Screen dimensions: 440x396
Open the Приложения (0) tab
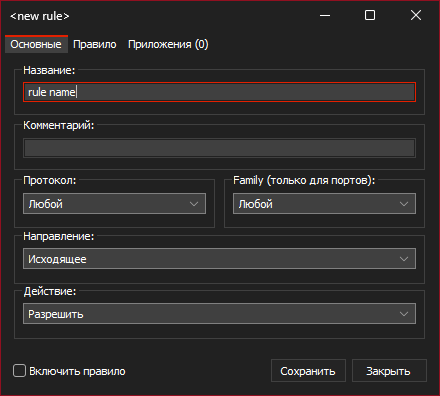tap(168, 44)
